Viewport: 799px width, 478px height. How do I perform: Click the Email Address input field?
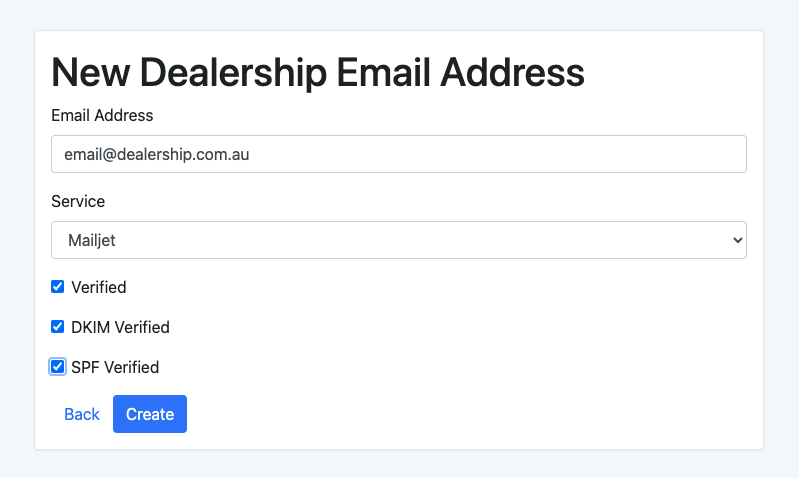coord(398,154)
